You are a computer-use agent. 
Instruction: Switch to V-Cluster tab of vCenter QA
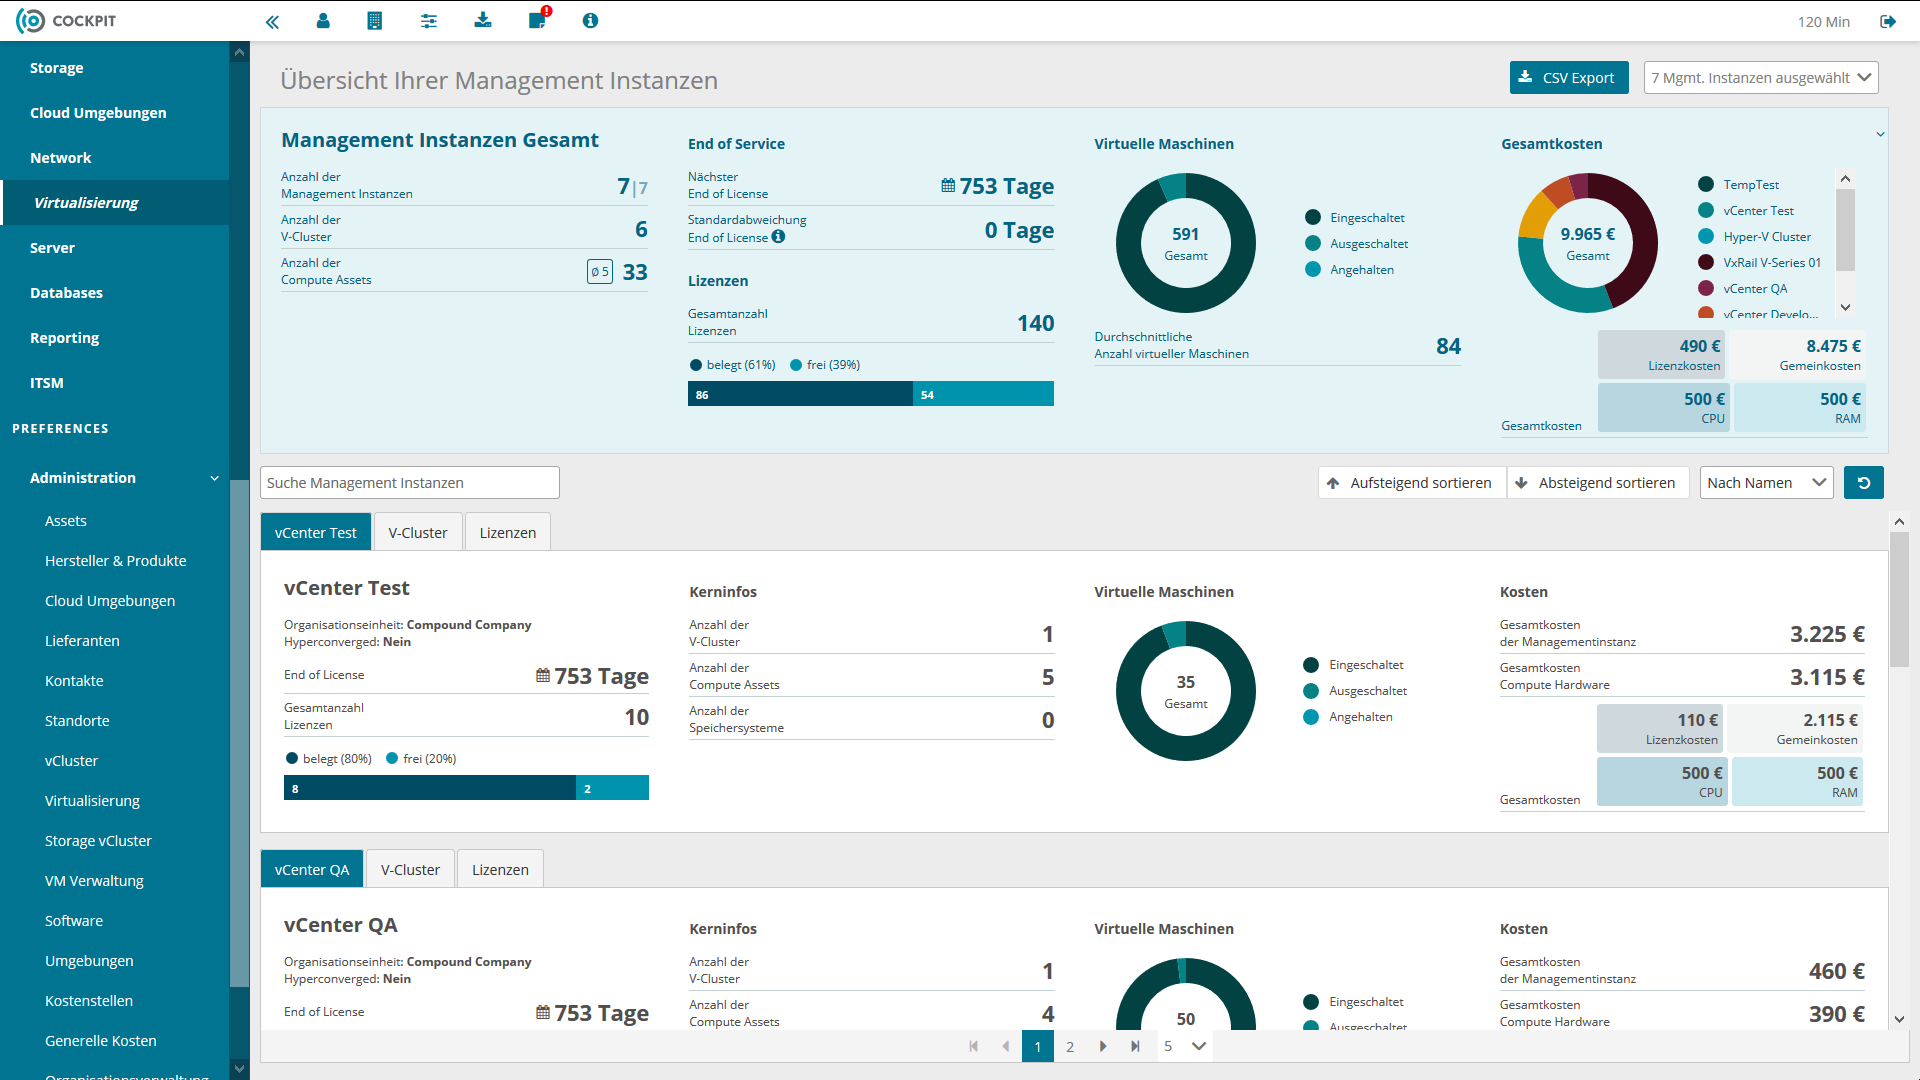pos(410,869)
